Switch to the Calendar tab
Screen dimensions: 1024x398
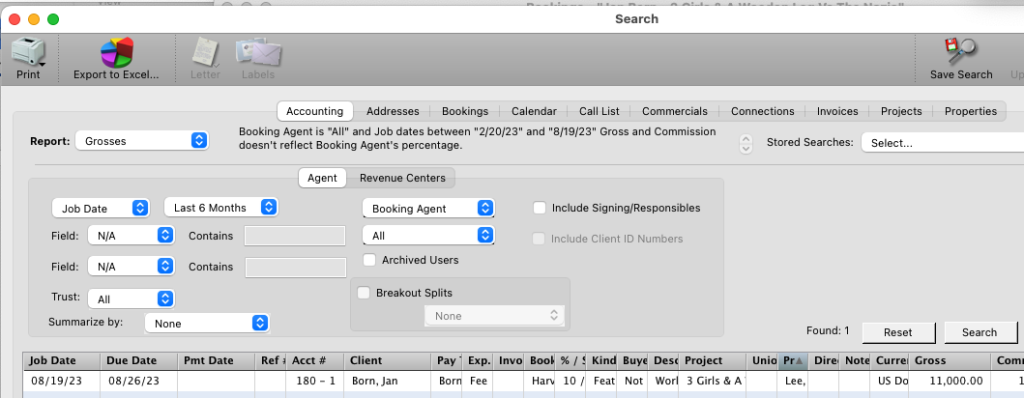pos(534,111)
